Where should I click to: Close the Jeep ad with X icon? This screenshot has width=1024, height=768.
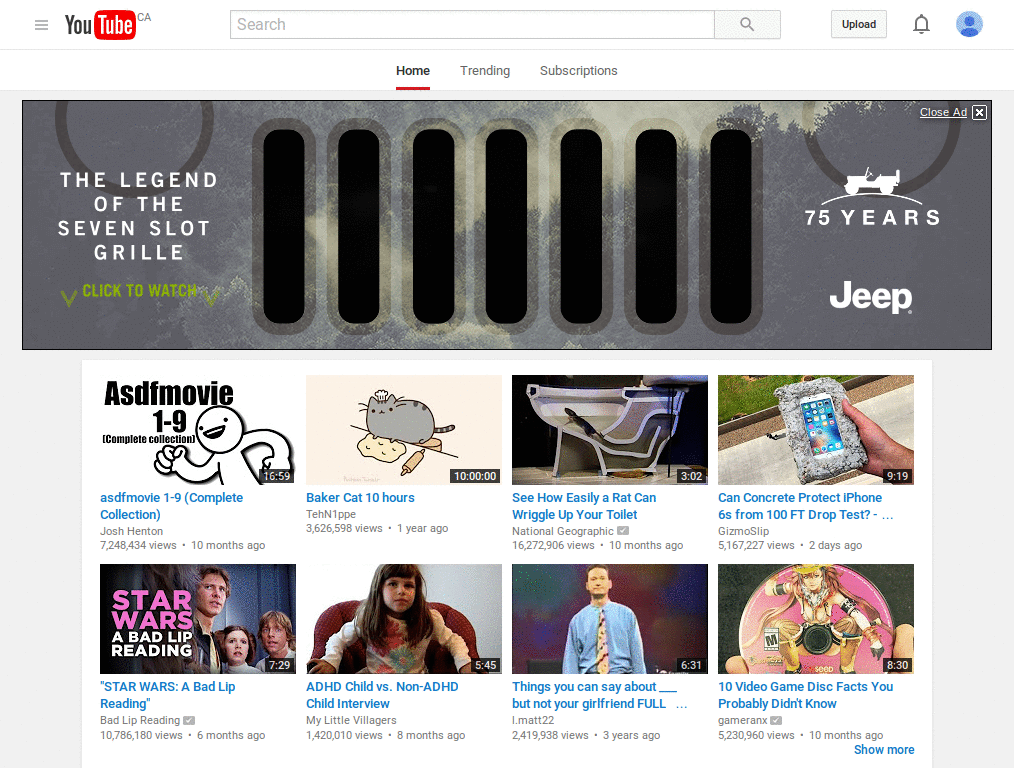coord(980,112)
